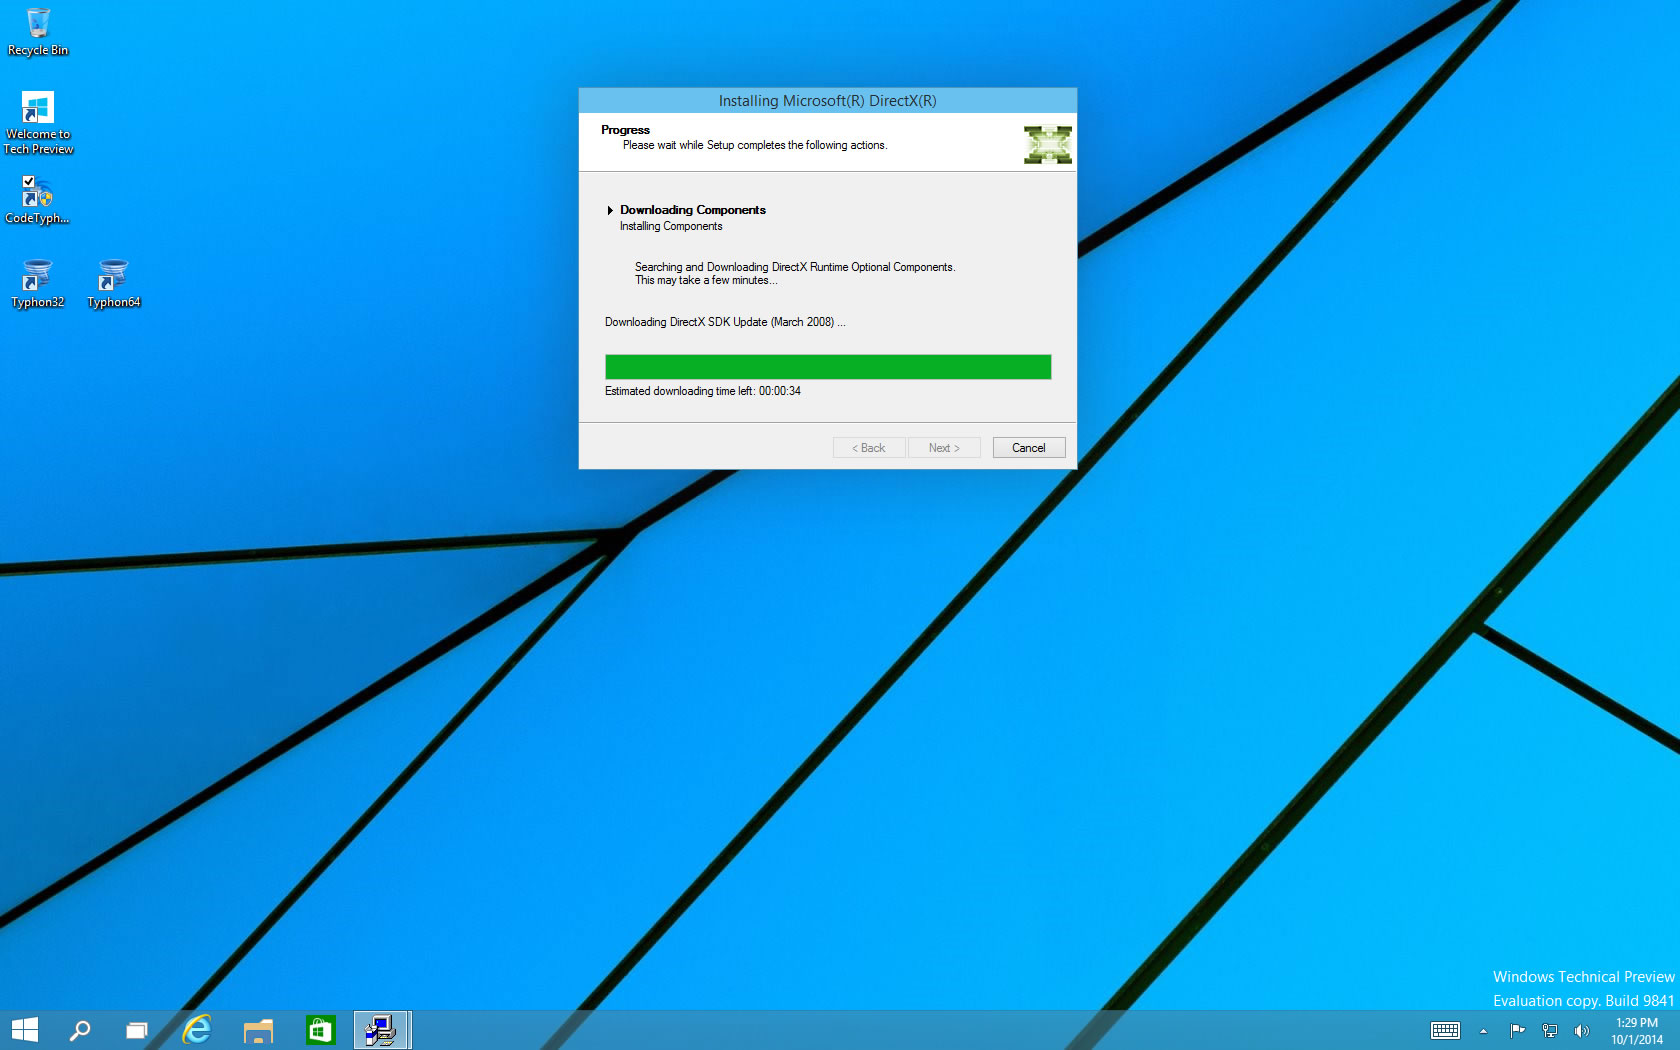Open the Recycle Bin desktop icon

(38, 31)
